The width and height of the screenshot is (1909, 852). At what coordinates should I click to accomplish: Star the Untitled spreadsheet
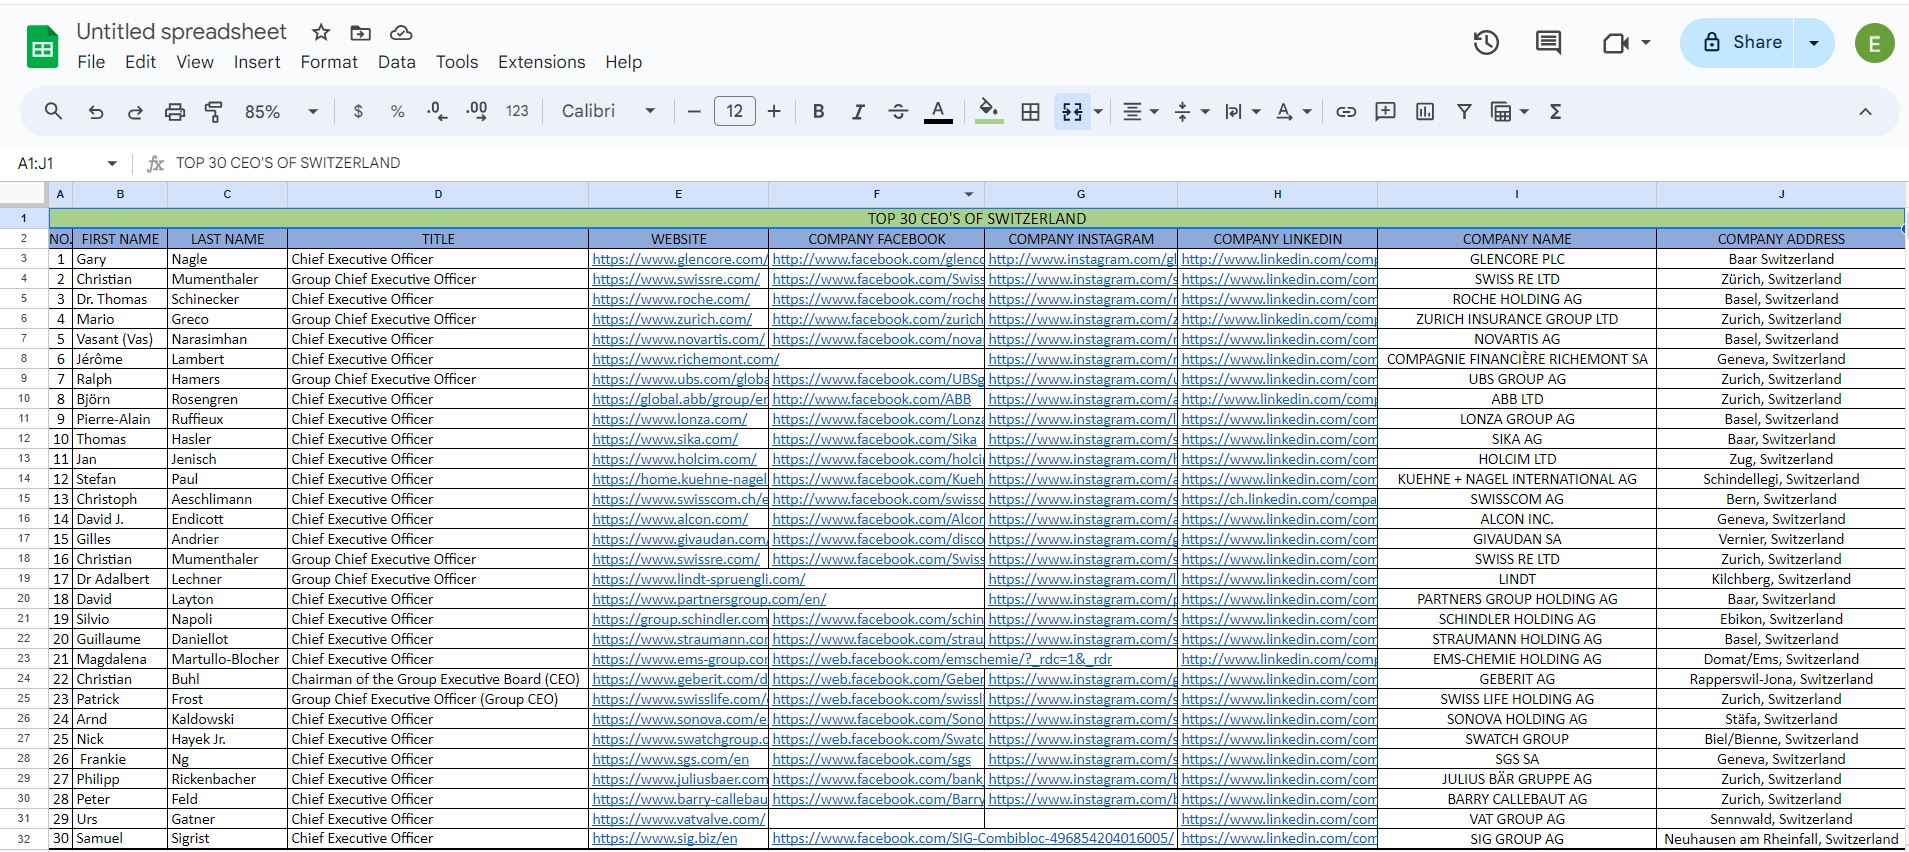(321, 32)
